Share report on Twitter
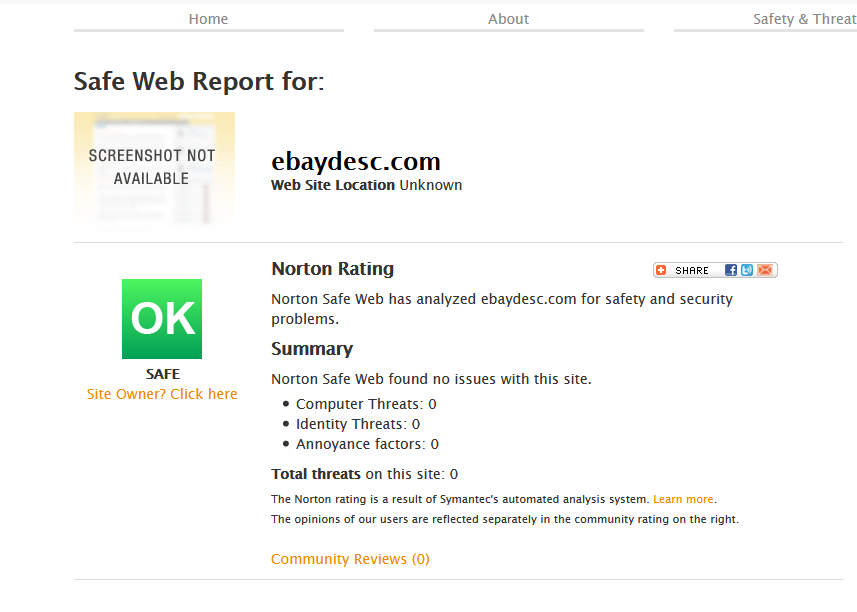 [747, 270]
